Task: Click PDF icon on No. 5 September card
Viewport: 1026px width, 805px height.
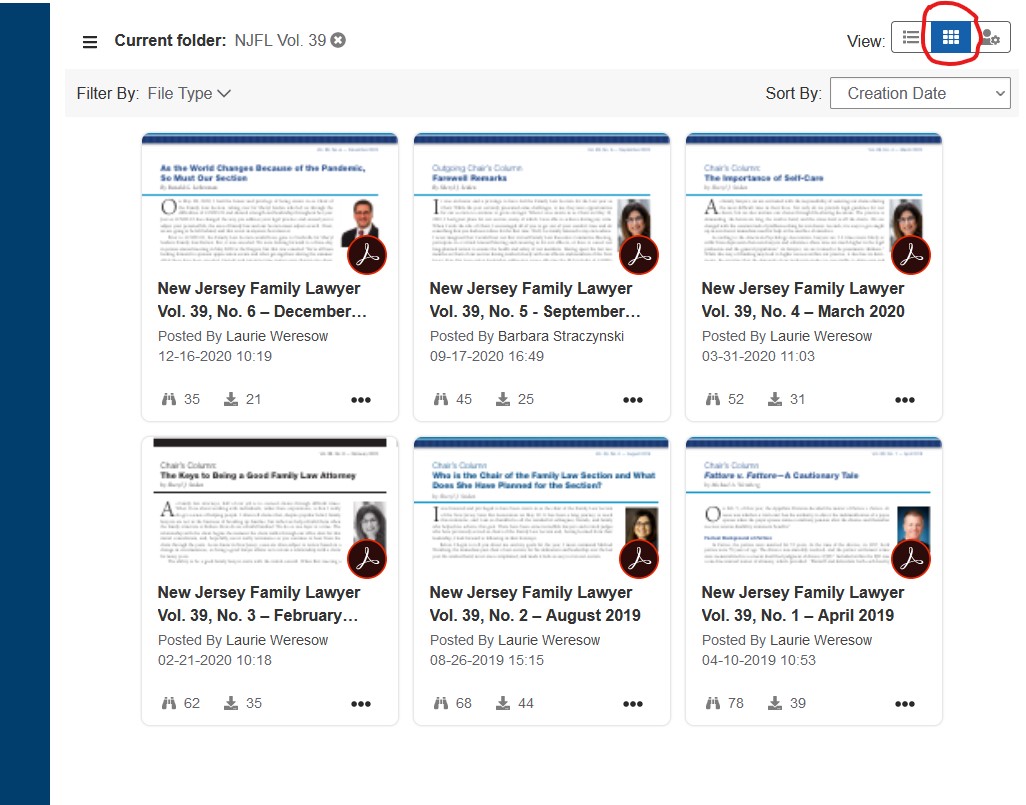Action: tap(639, 255)
